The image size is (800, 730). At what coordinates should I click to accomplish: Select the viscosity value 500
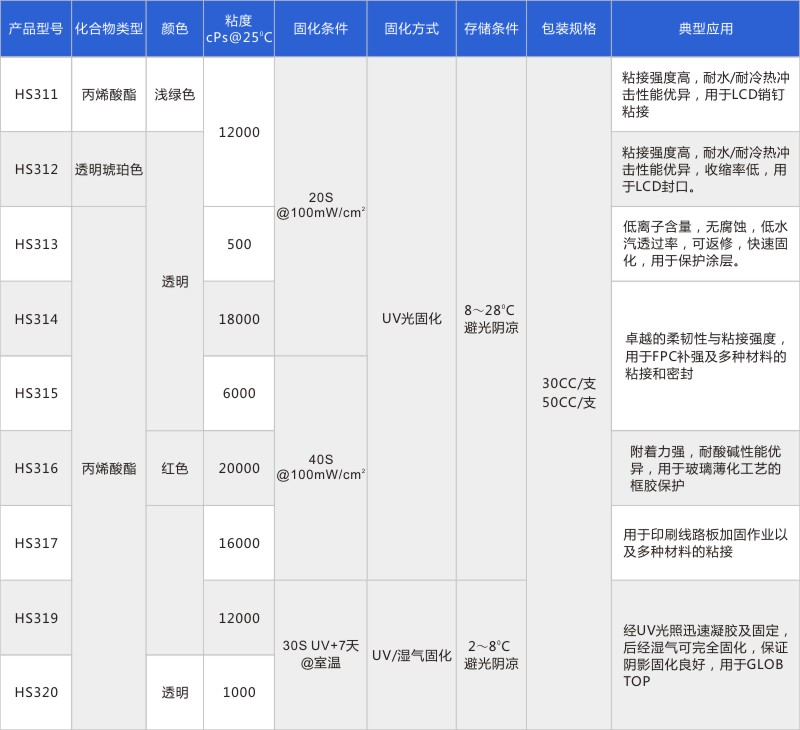click(x=239, y=244)
